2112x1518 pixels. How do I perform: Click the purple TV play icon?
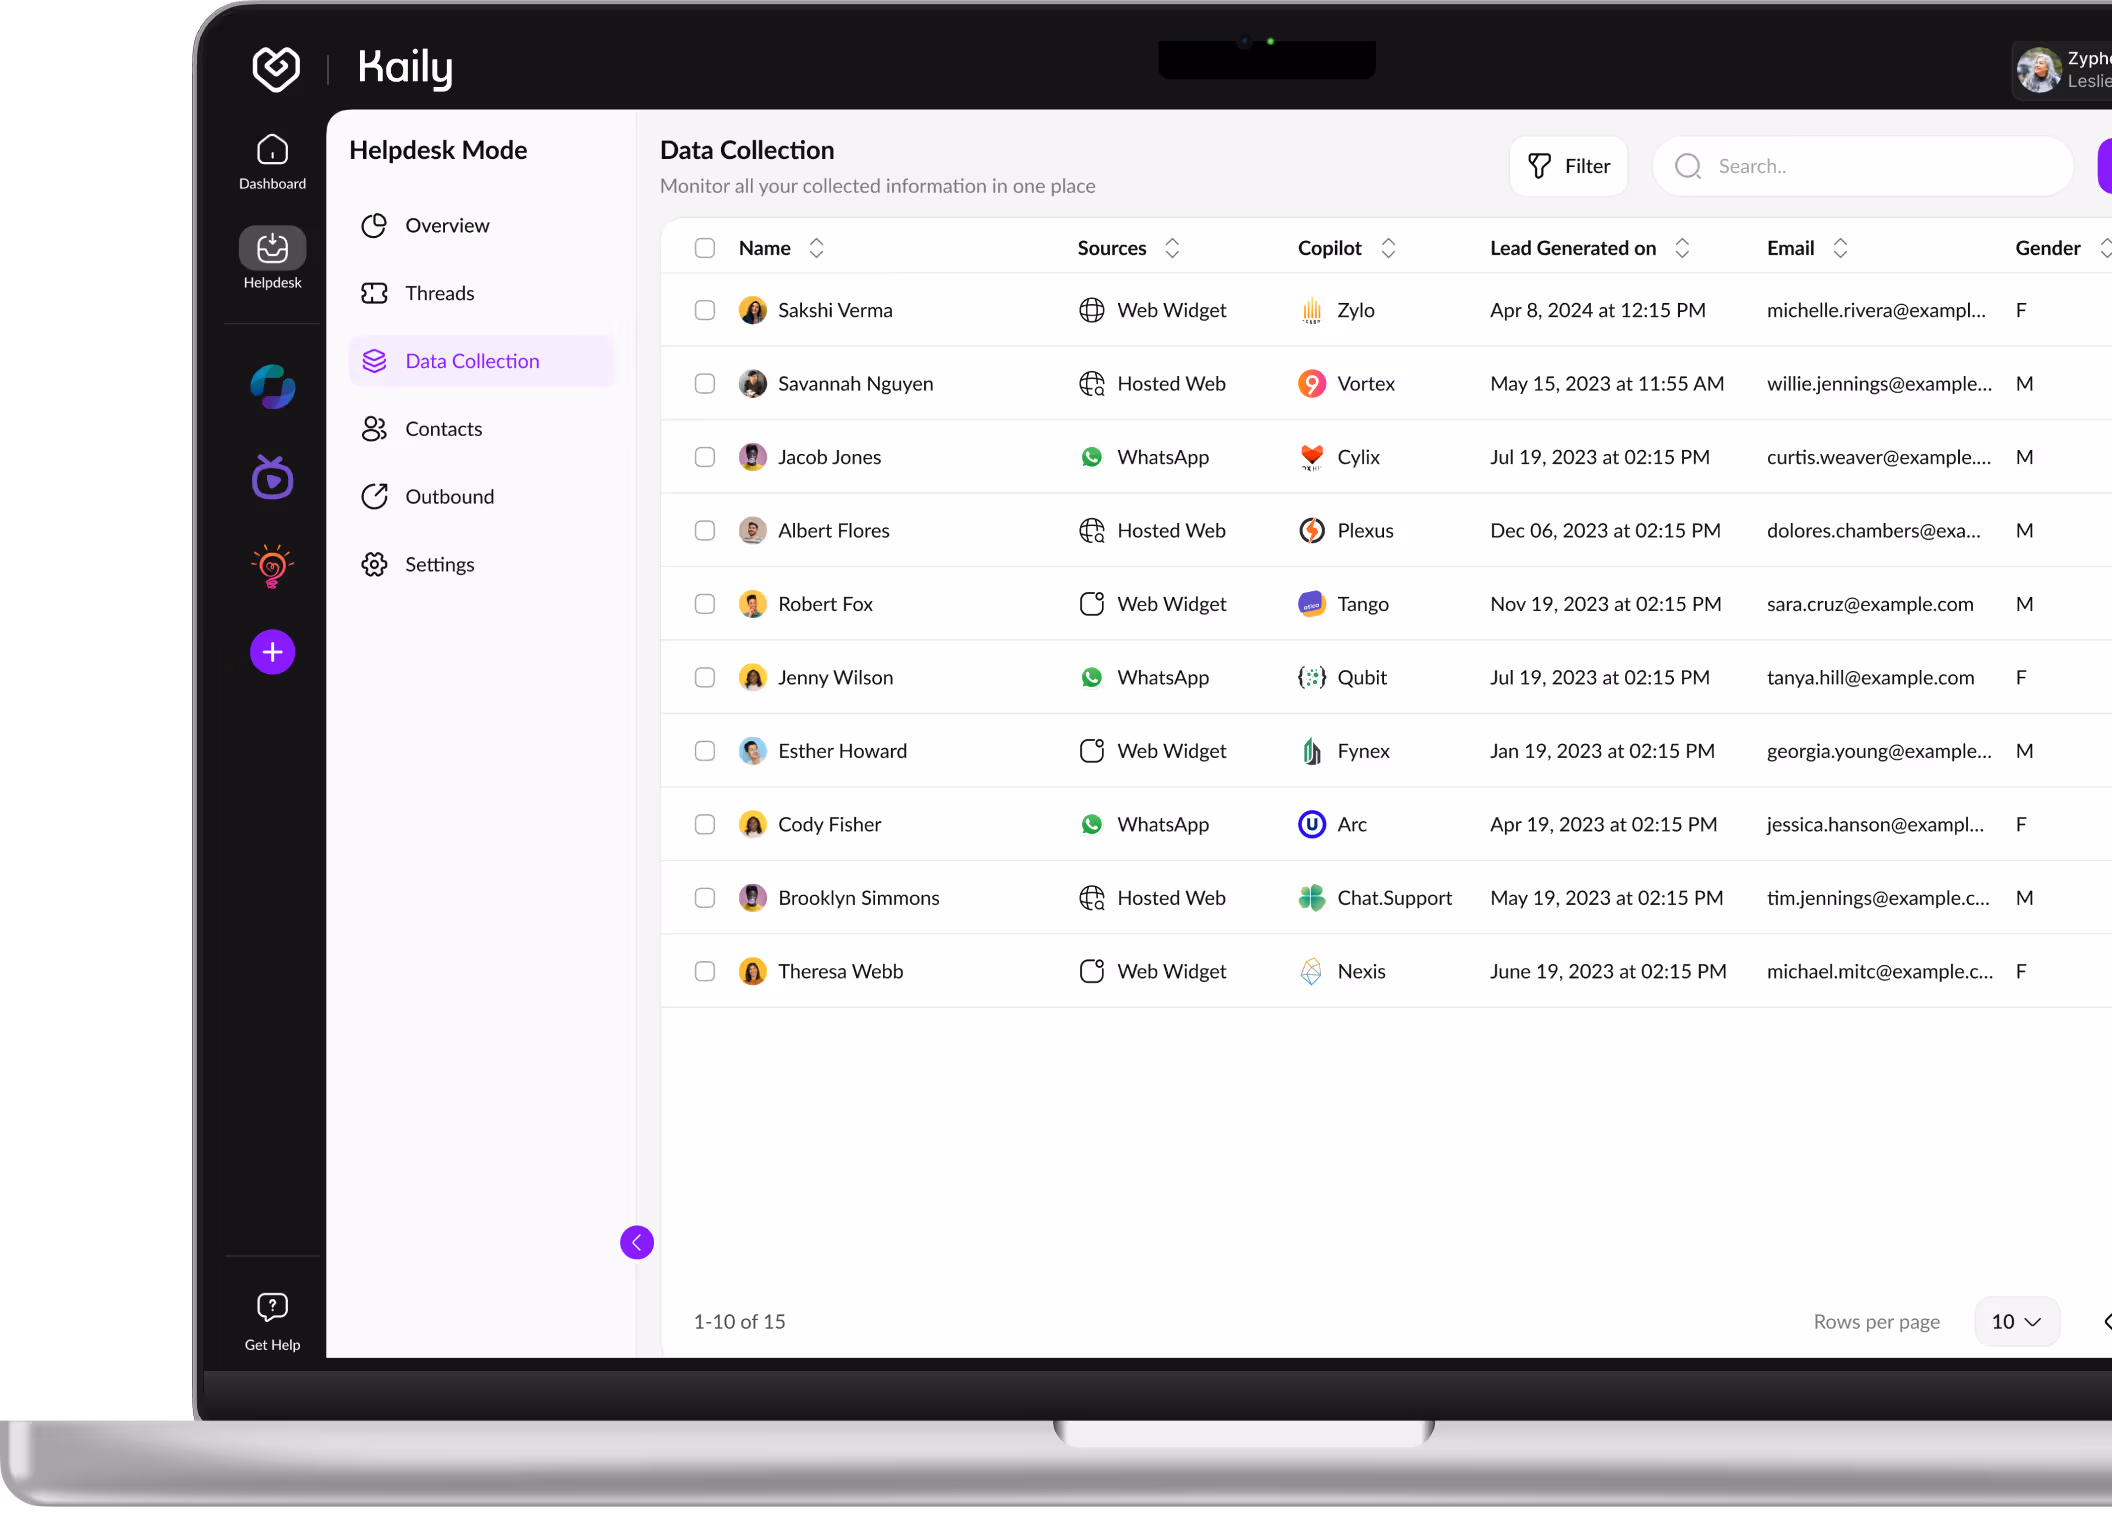coord(272,478)
